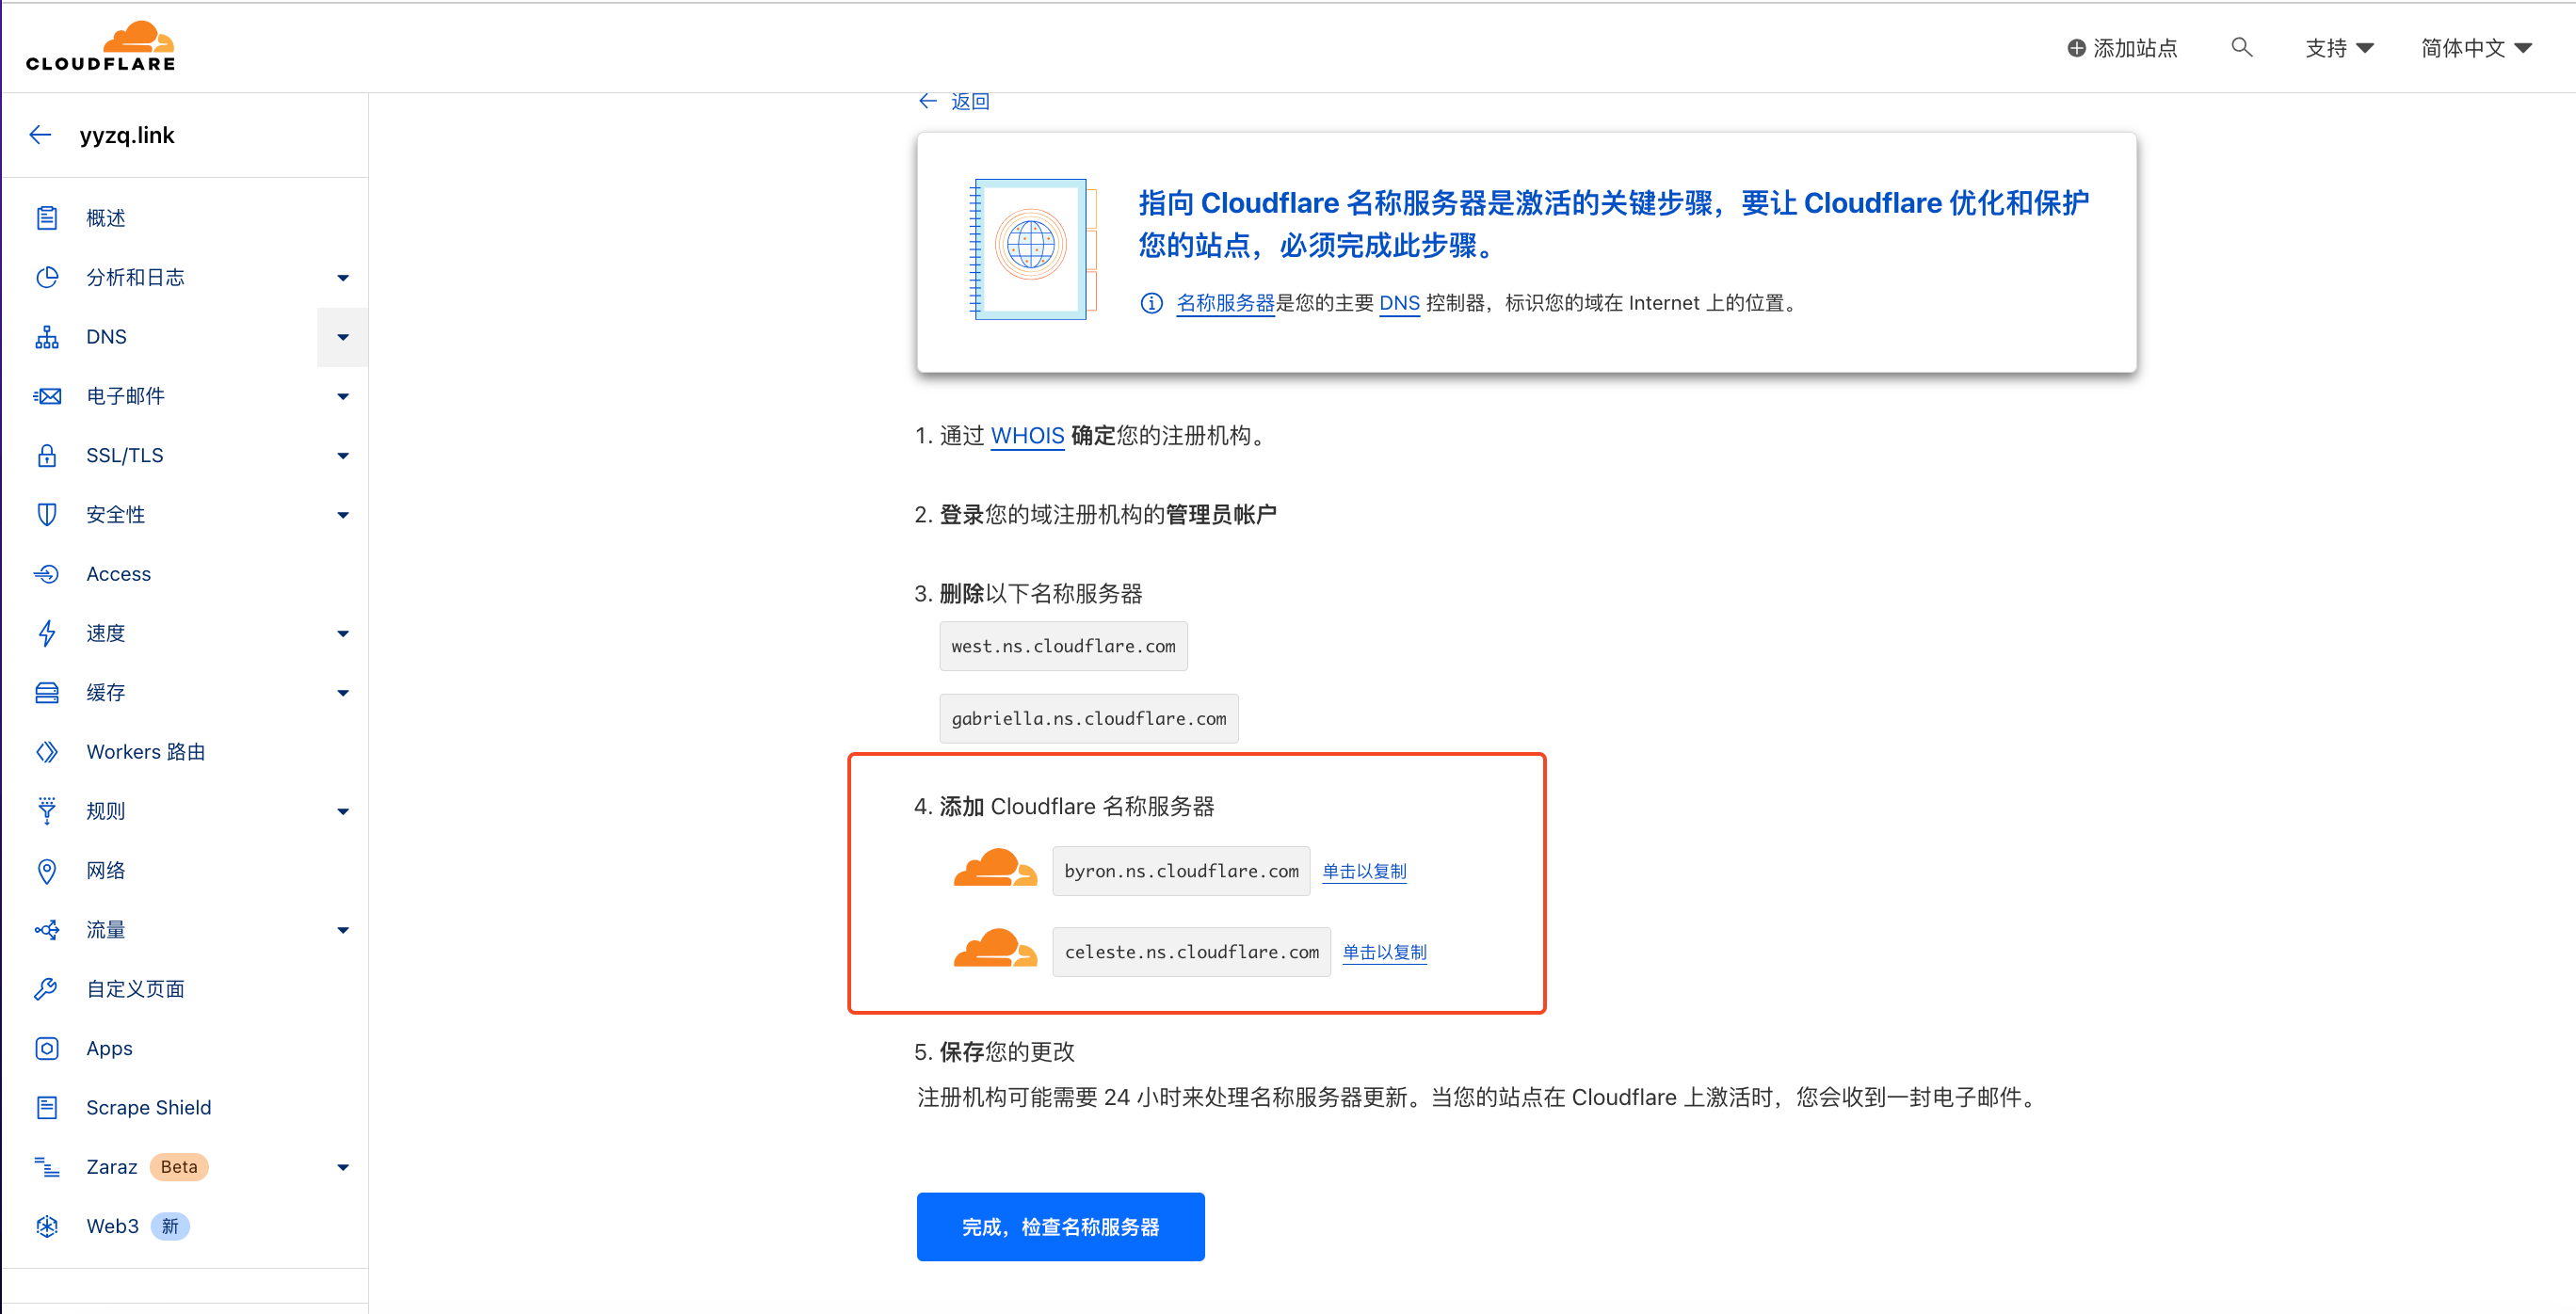The image size is (2576, 1314).
Task: Click the SSL/TLS padlock icon
Action: coord(47,455)
